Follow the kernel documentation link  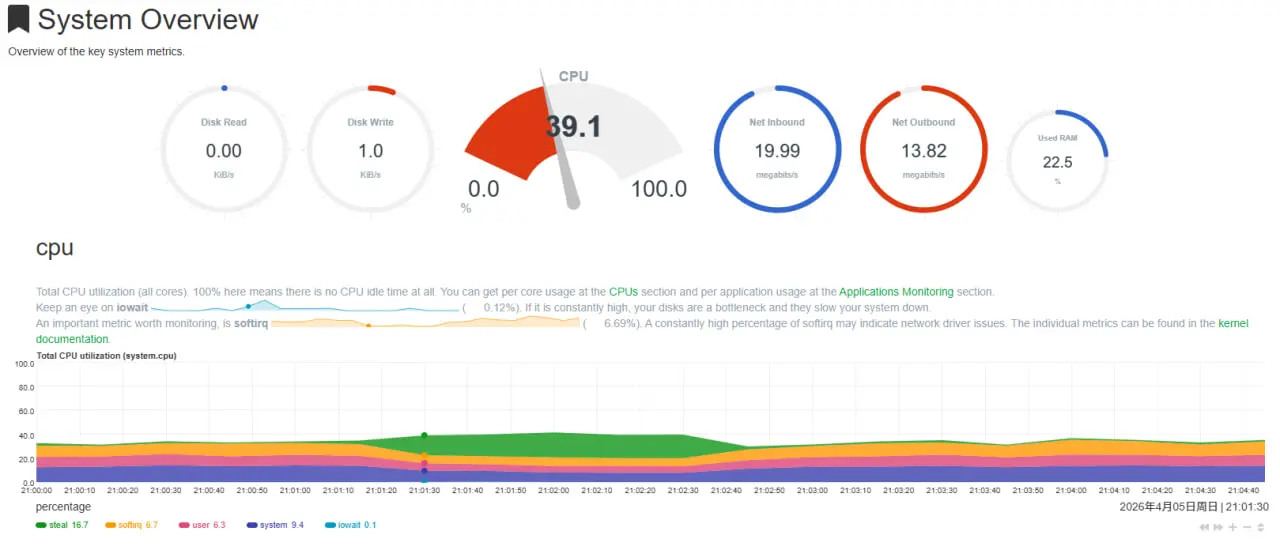[x=1232, y=324]
